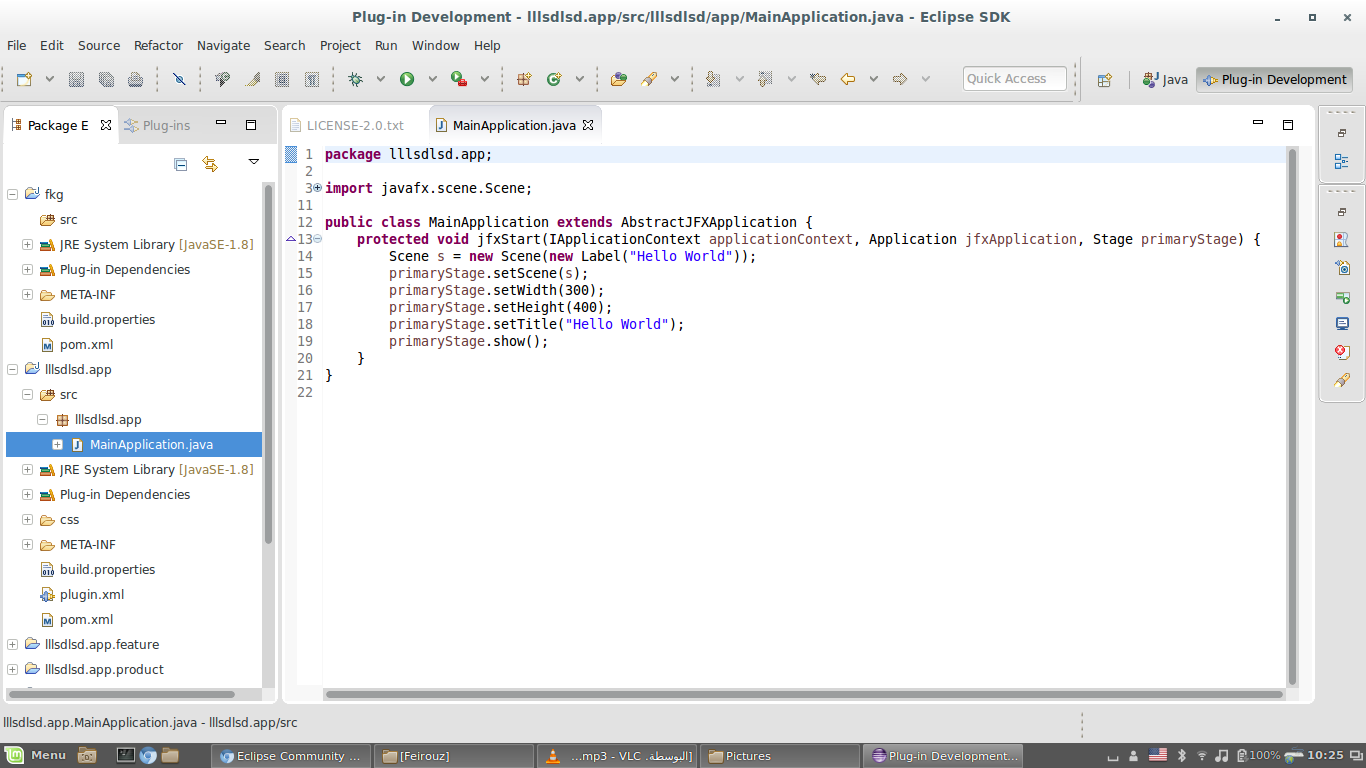The height and width of the screenshot is (768, 1366).
Task: Switch to the Plug-ins view tab
Action: (158, 125)
